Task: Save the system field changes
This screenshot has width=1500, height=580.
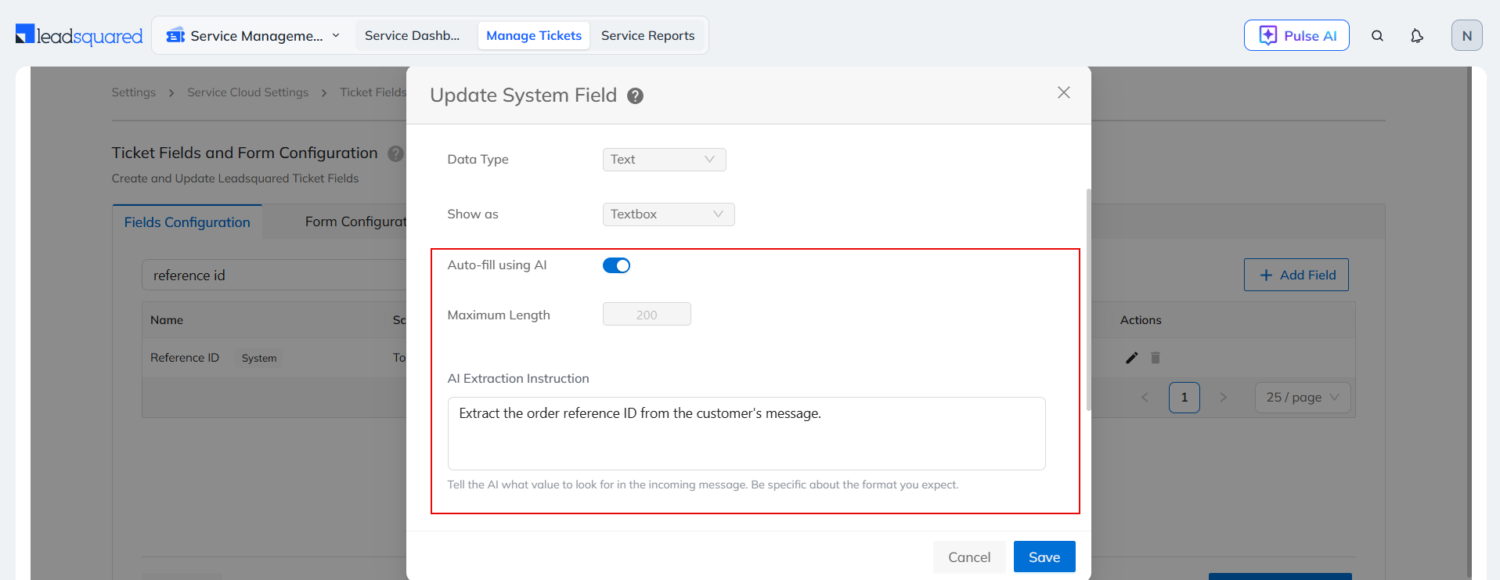Action: pyautogui.click(x=1044, y=557)
